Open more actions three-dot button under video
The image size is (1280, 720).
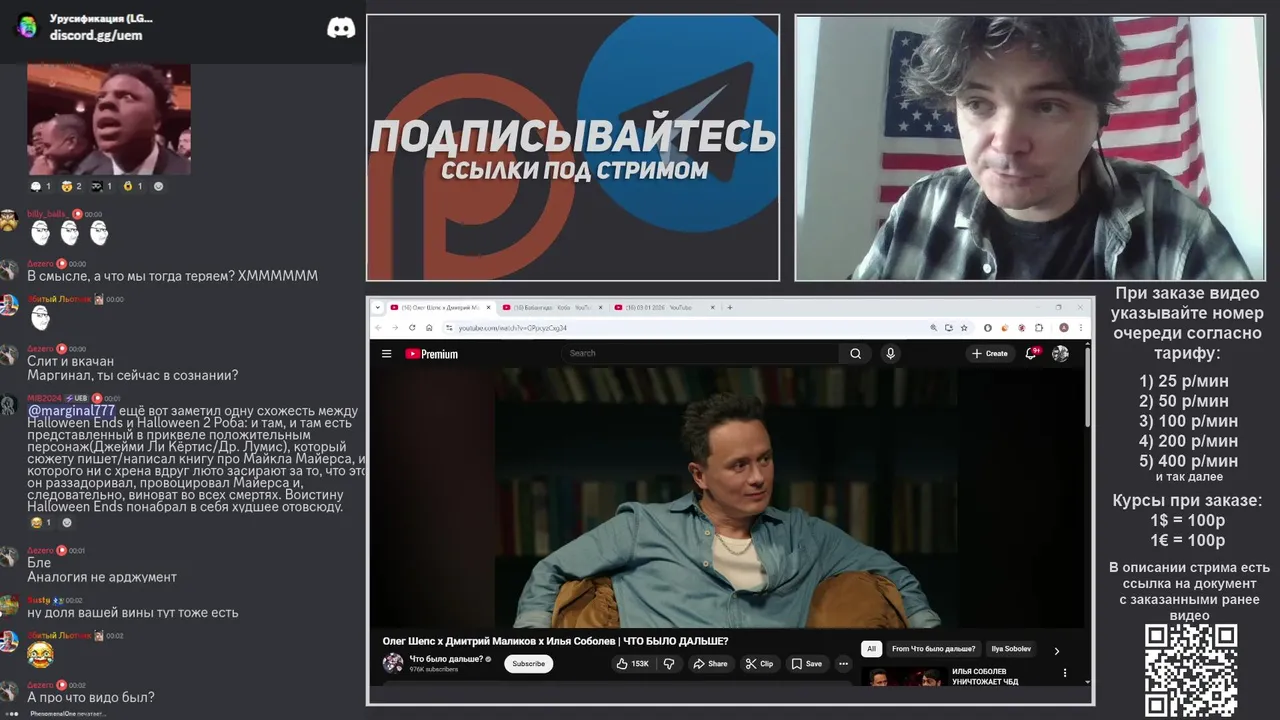(843, 663)
